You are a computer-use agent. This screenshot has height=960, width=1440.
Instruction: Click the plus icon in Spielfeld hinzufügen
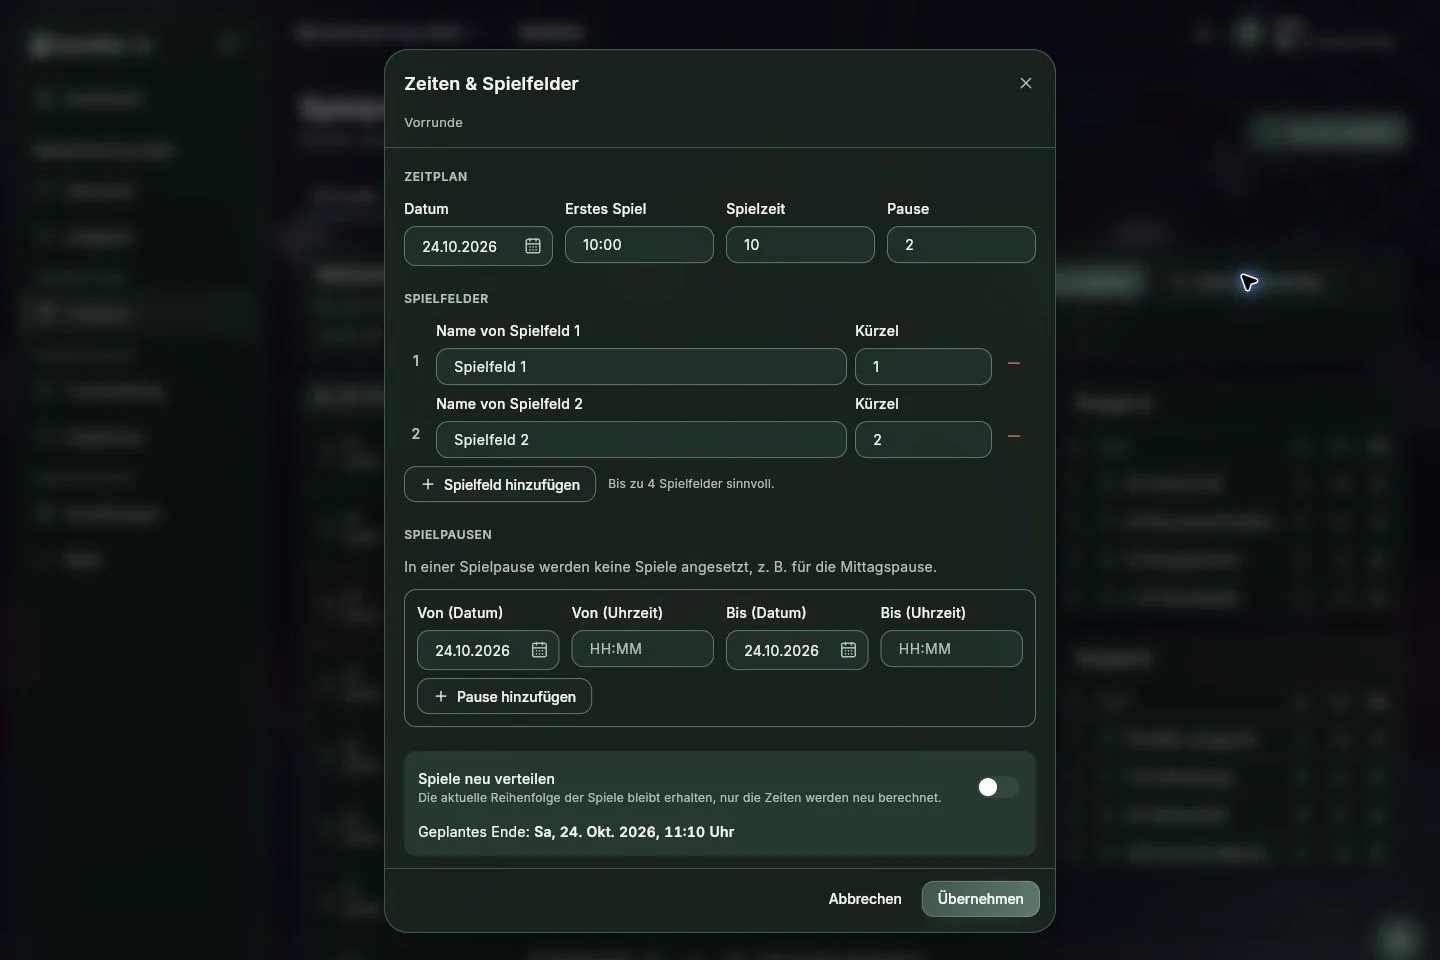tap(428, 484)
